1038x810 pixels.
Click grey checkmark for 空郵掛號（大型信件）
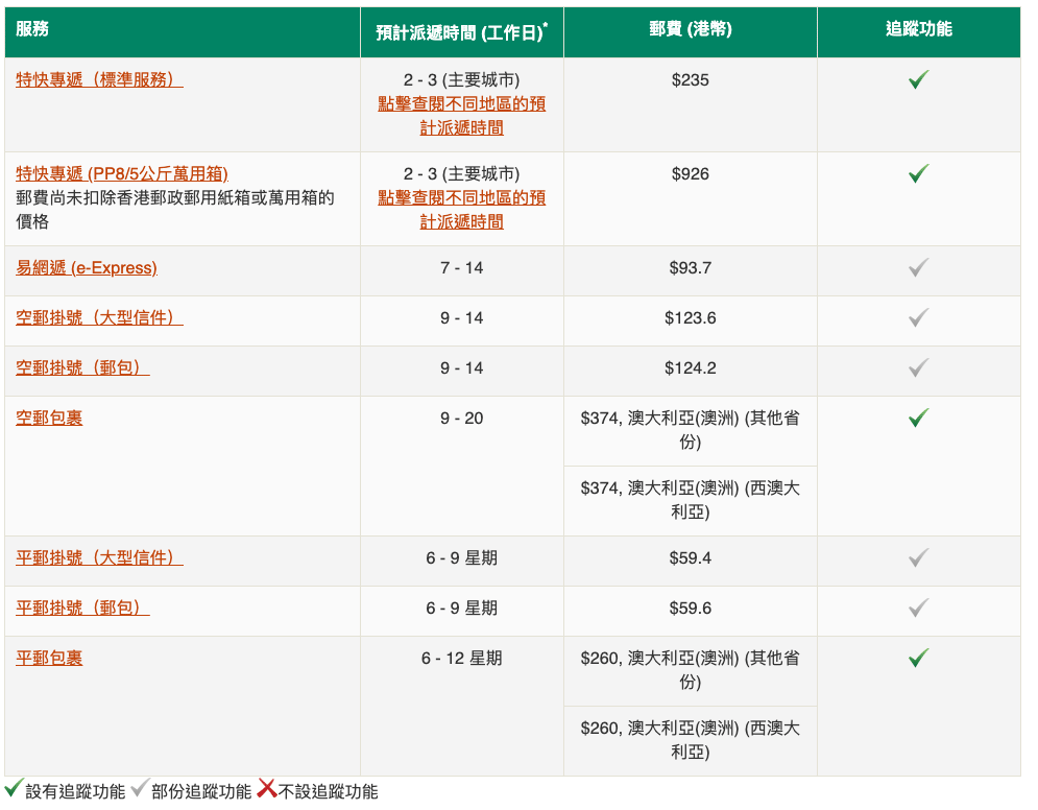click(x=918, y=318)
